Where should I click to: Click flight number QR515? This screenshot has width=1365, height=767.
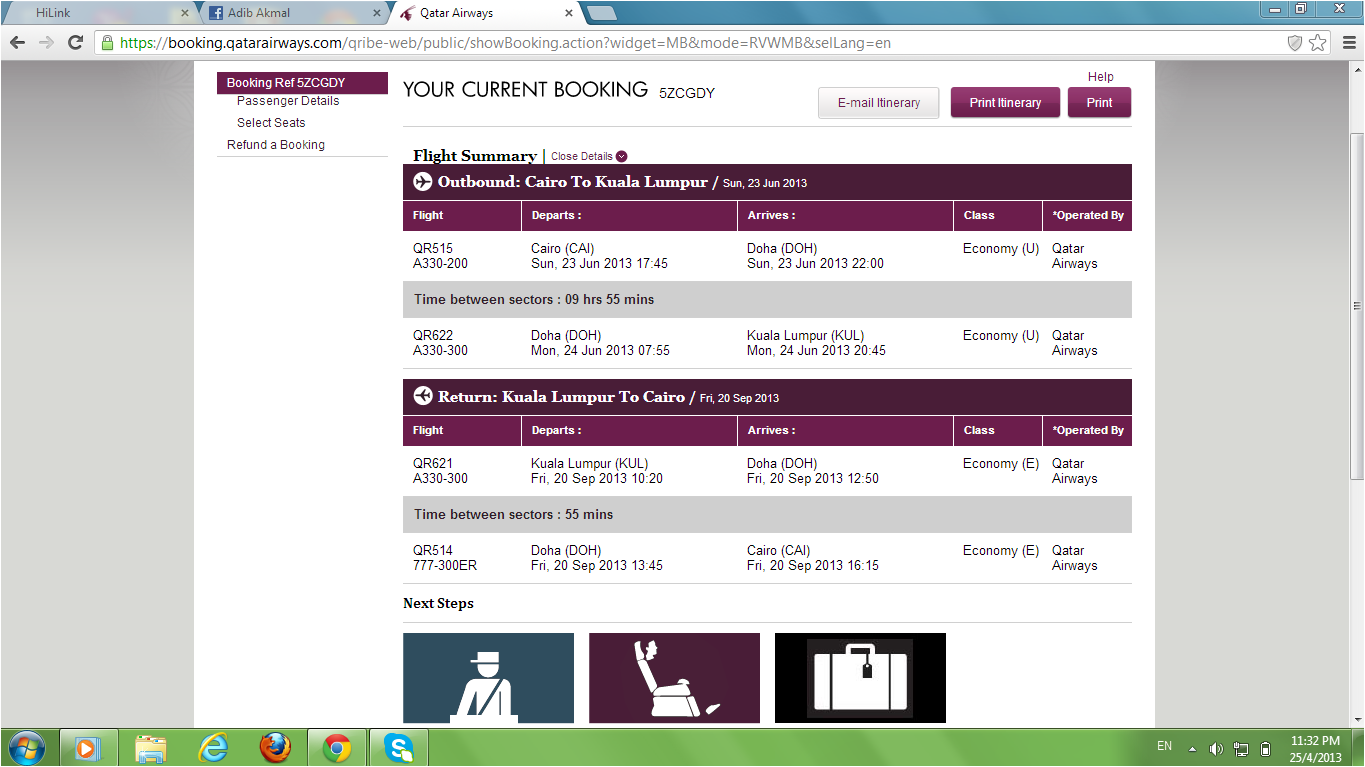(x=433, y=249)
